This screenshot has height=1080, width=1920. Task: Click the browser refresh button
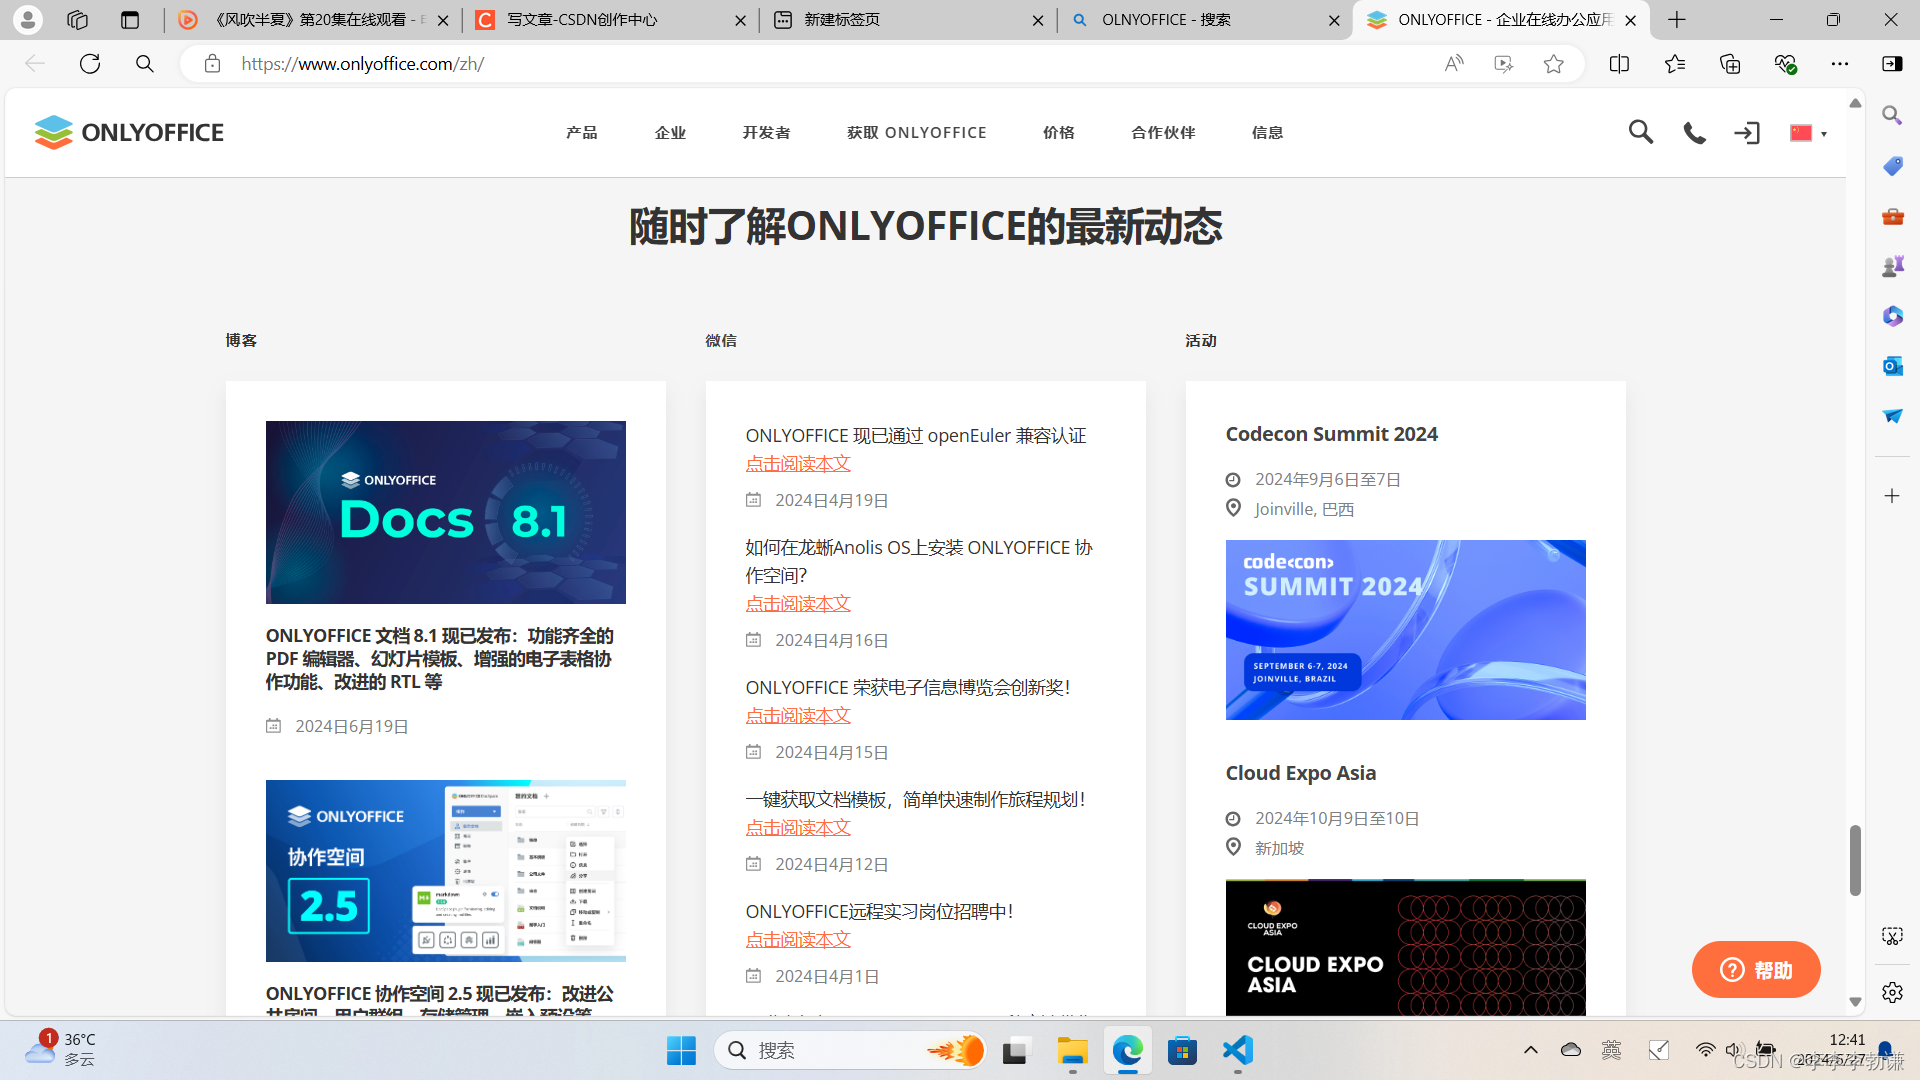click(90, 64)
